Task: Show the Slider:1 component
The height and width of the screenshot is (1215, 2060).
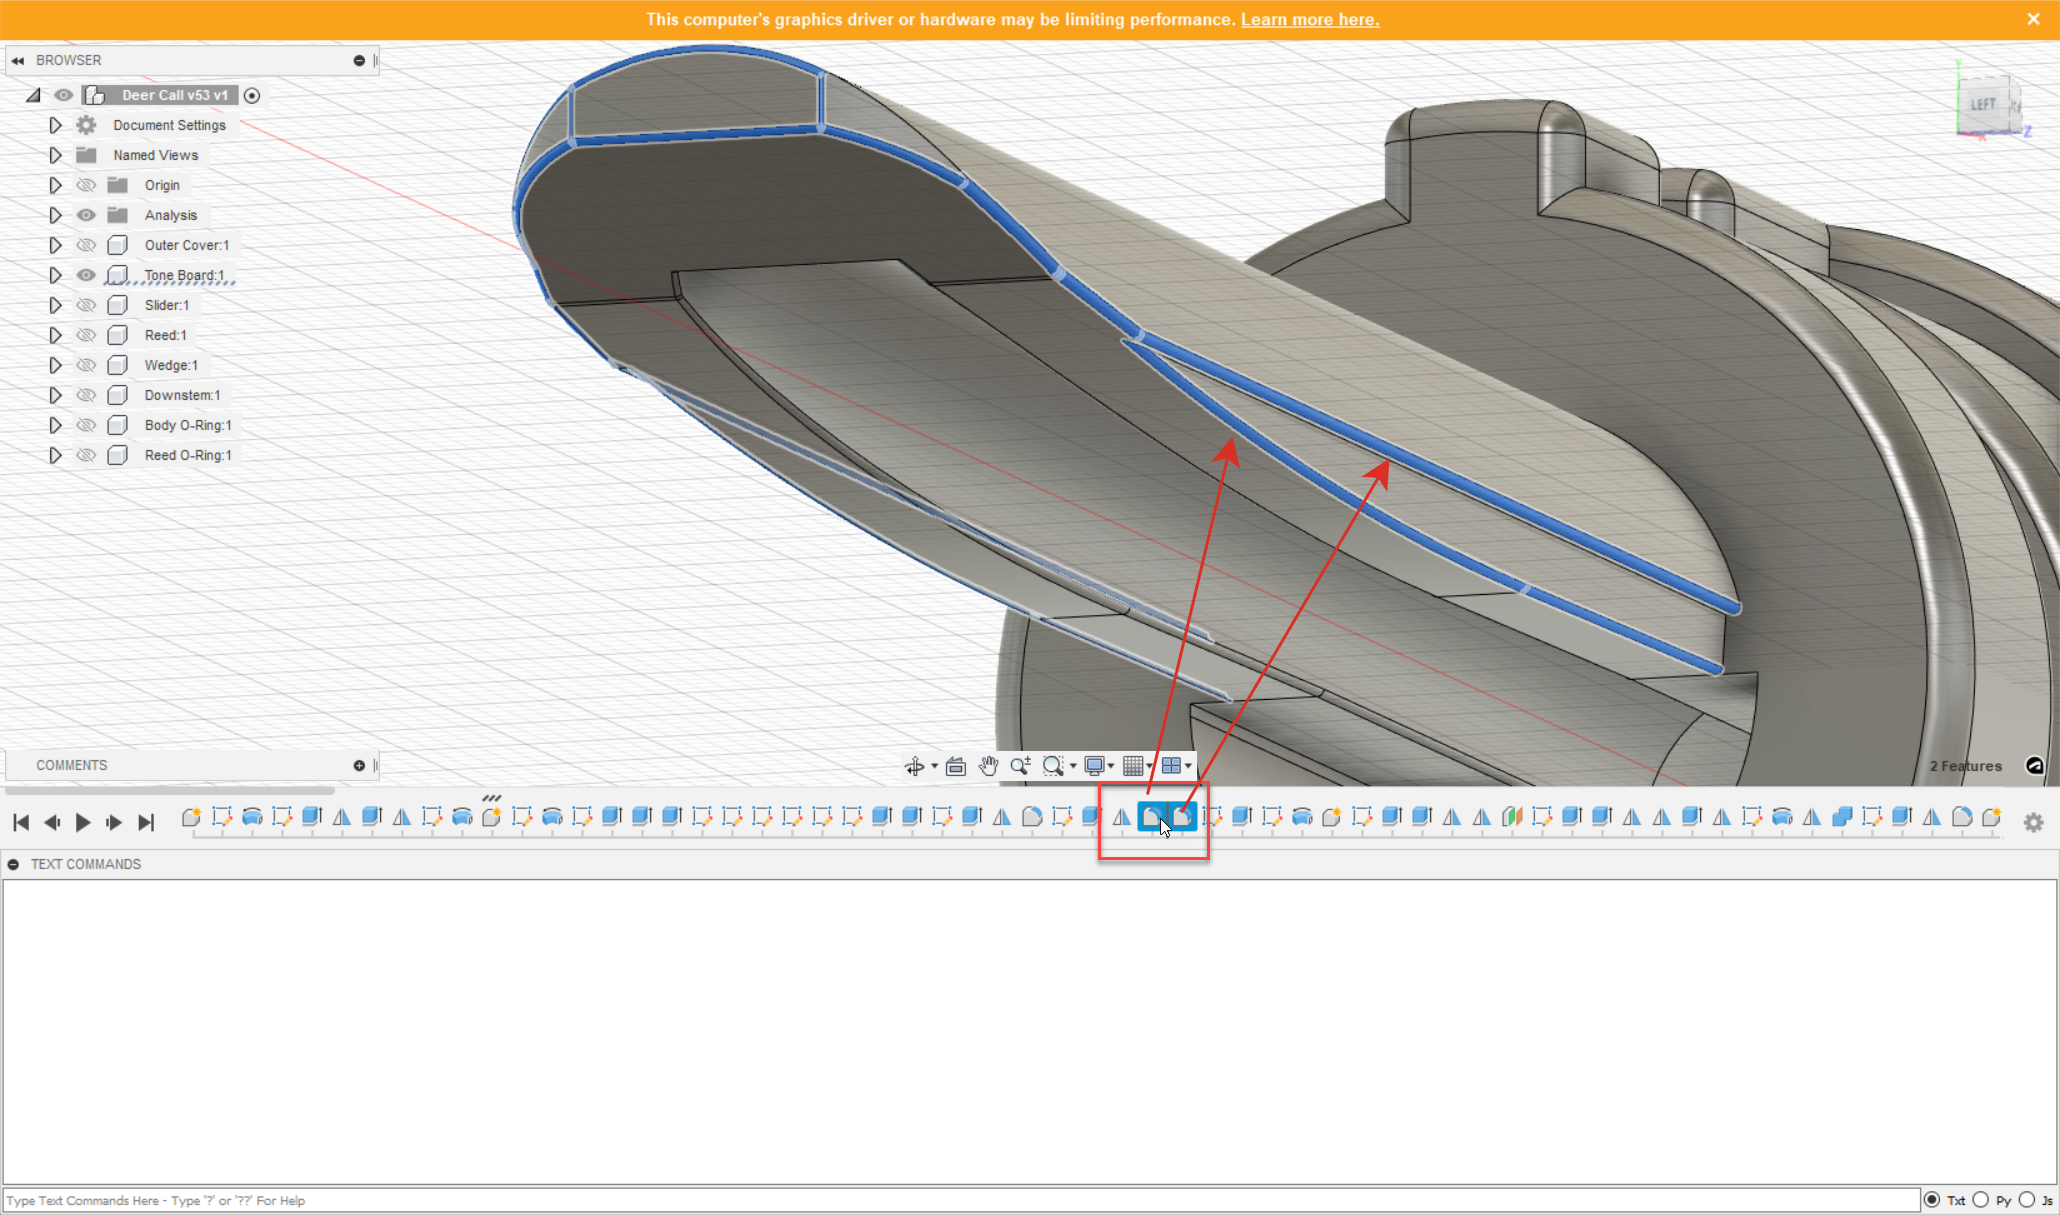Action: coord(87,305)
